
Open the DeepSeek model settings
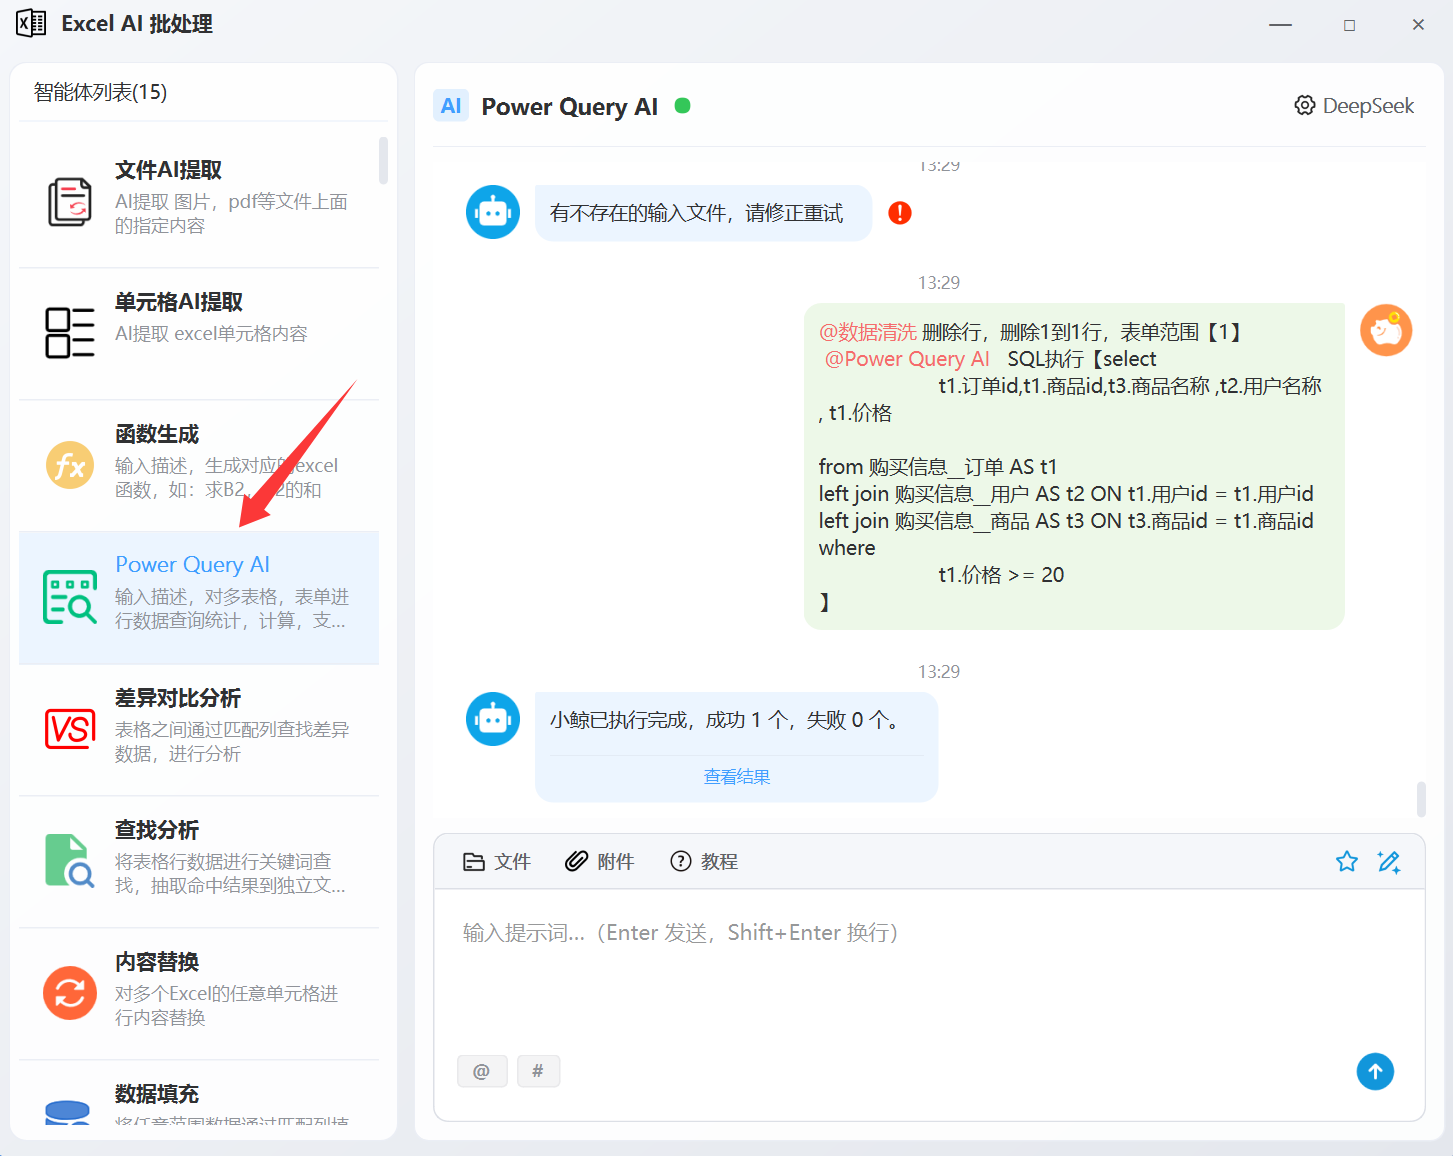pyautogui.click(x=1355, y=106)
